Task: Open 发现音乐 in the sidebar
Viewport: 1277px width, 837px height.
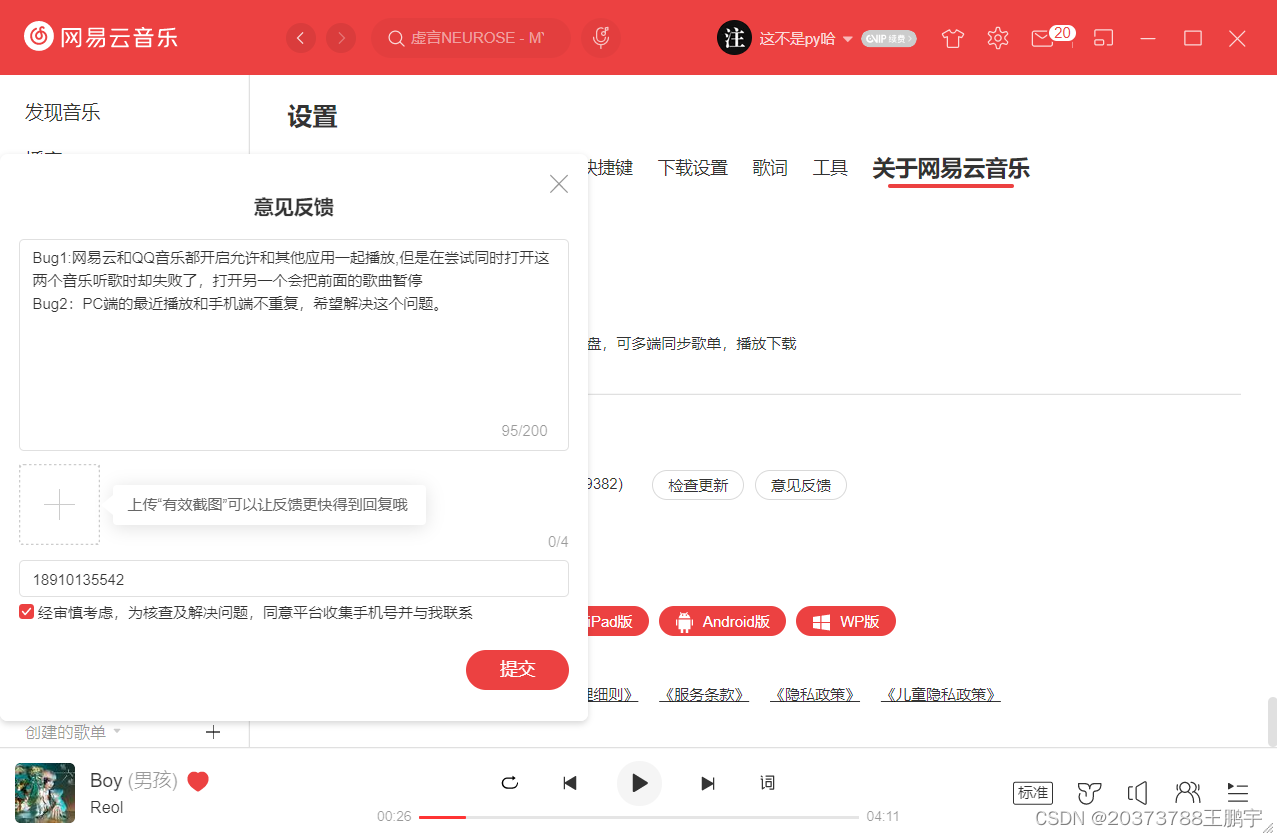Action: [x=63, y=112]
